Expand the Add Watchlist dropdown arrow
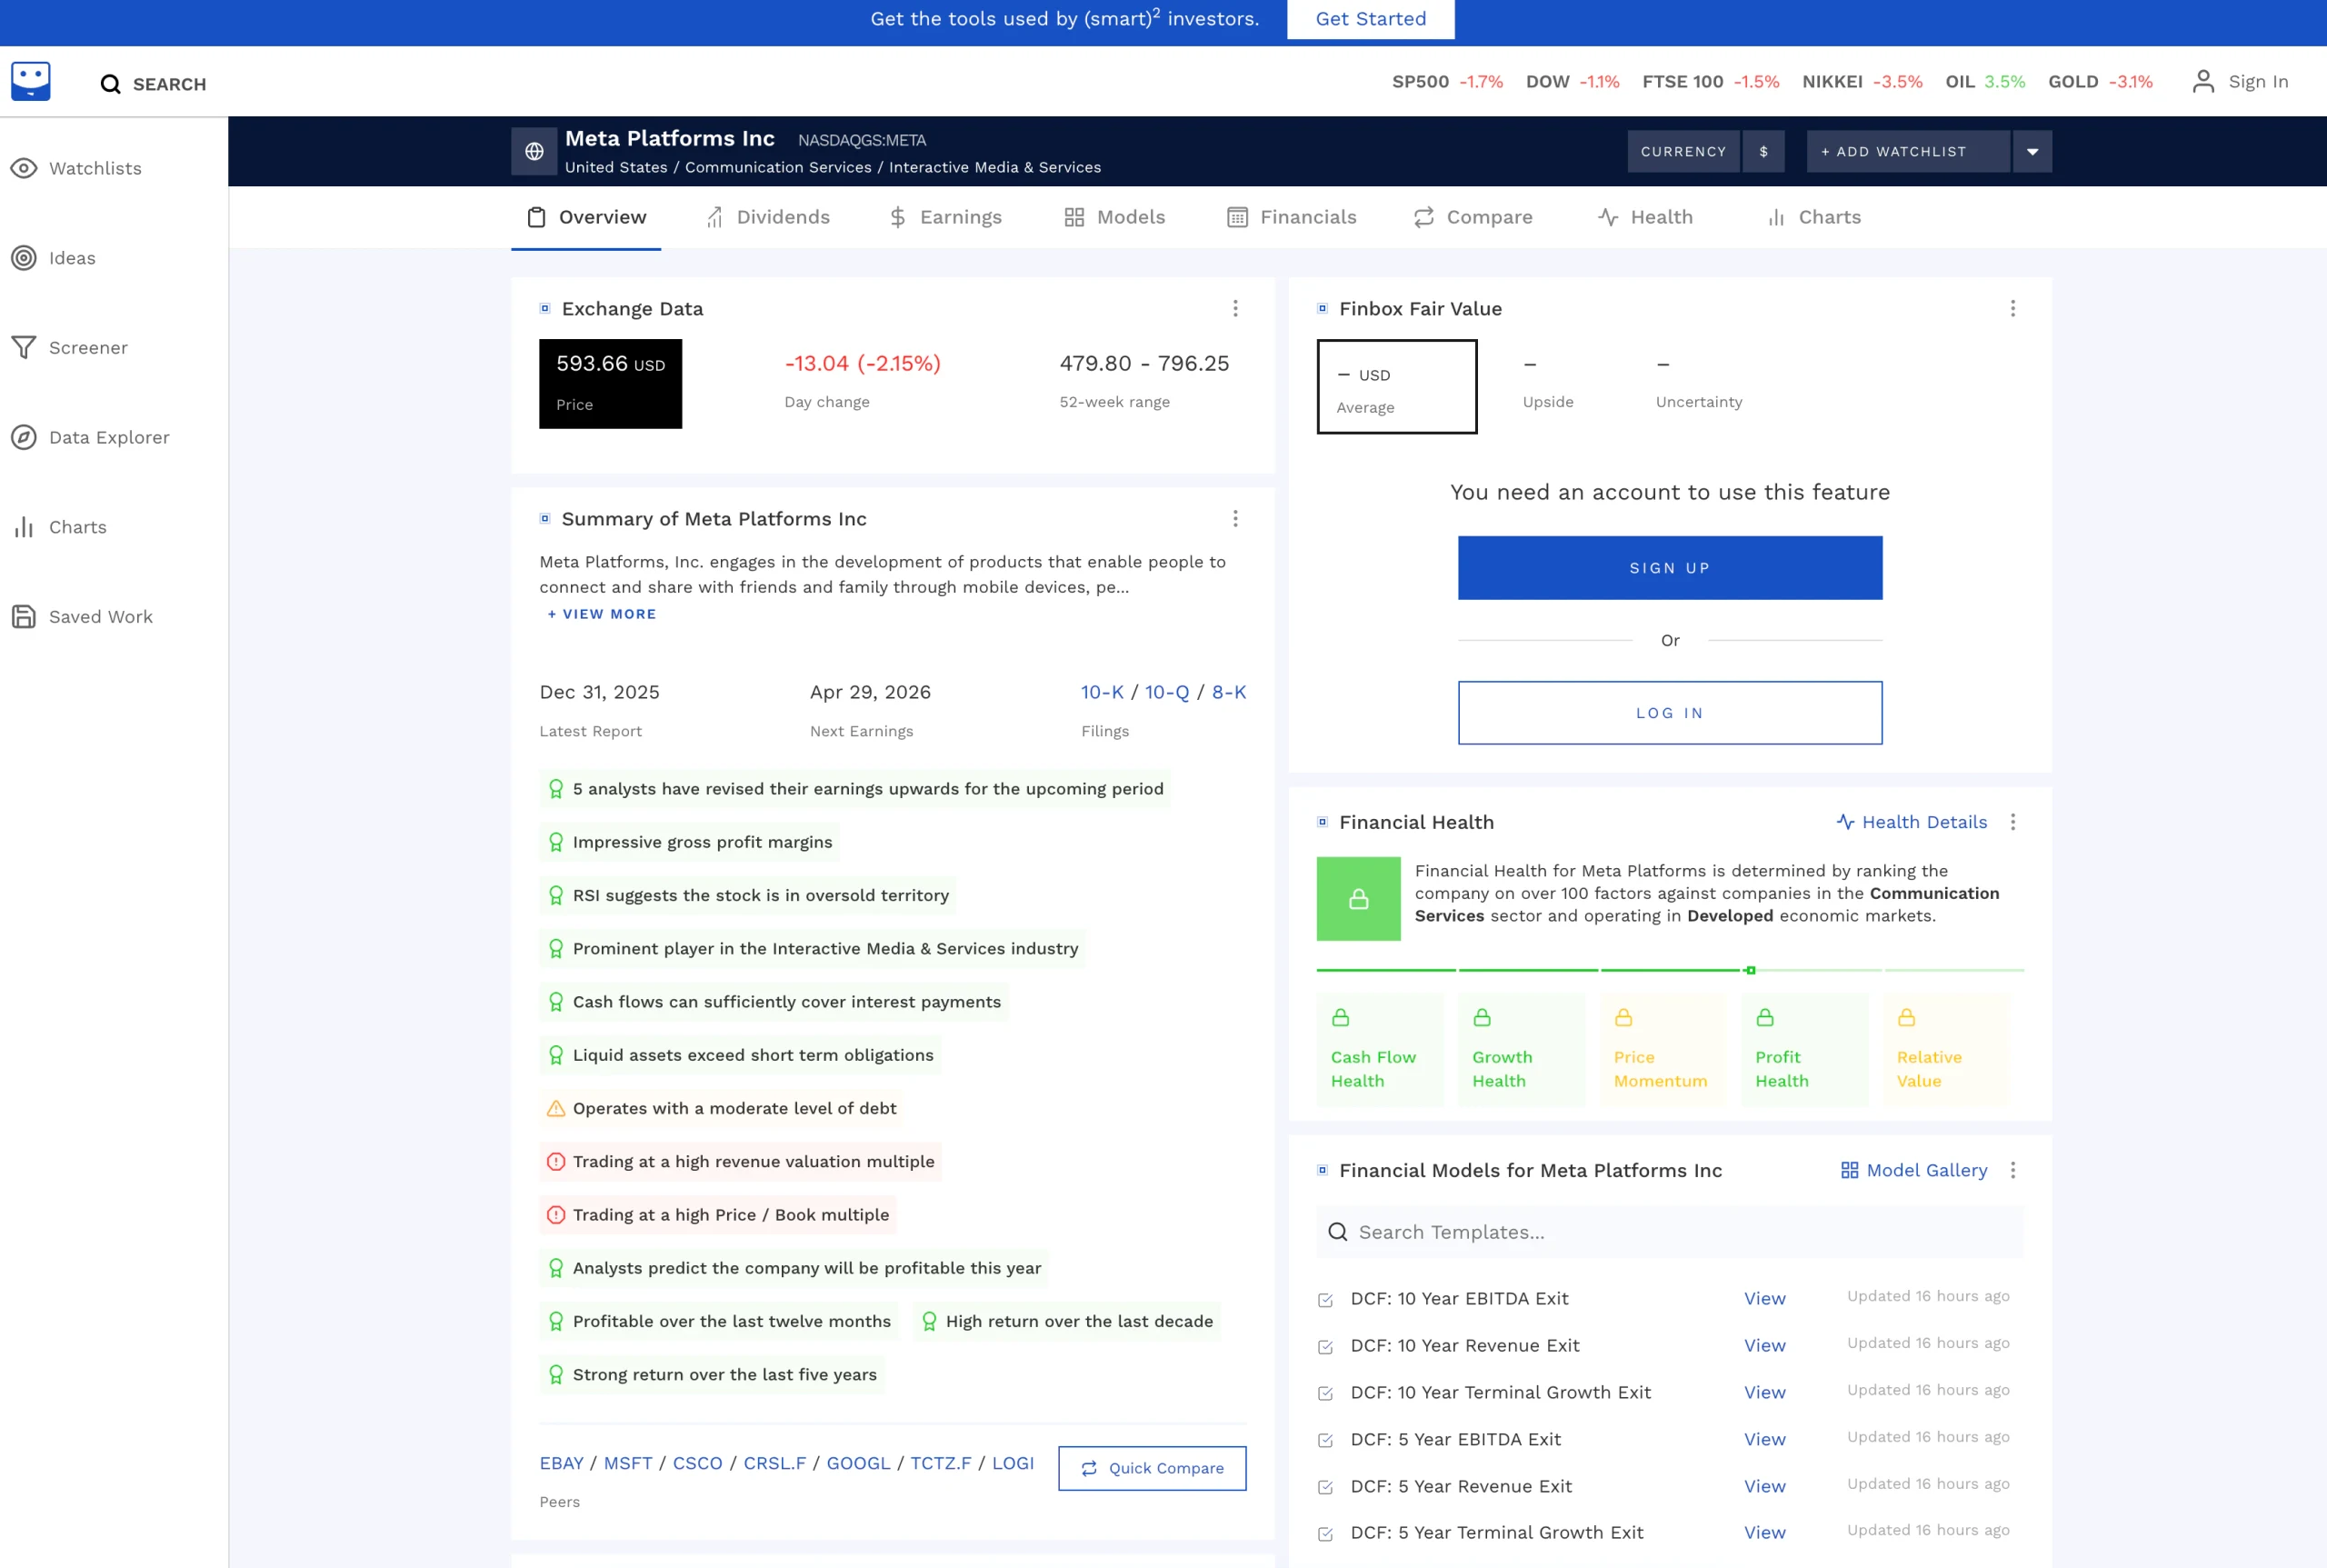Viewport: 2327px width, 1568px height. tap(2032, 151)
